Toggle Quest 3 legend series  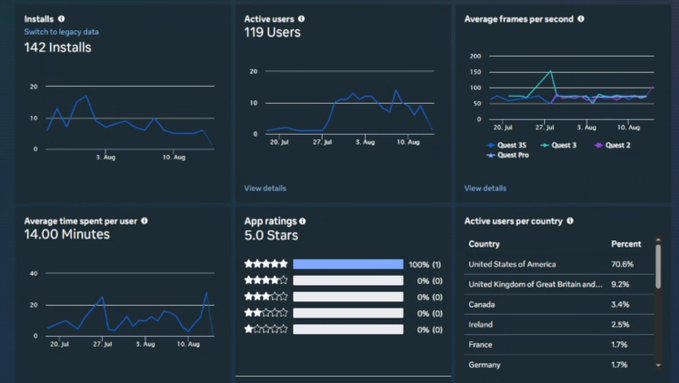(558, 145)
